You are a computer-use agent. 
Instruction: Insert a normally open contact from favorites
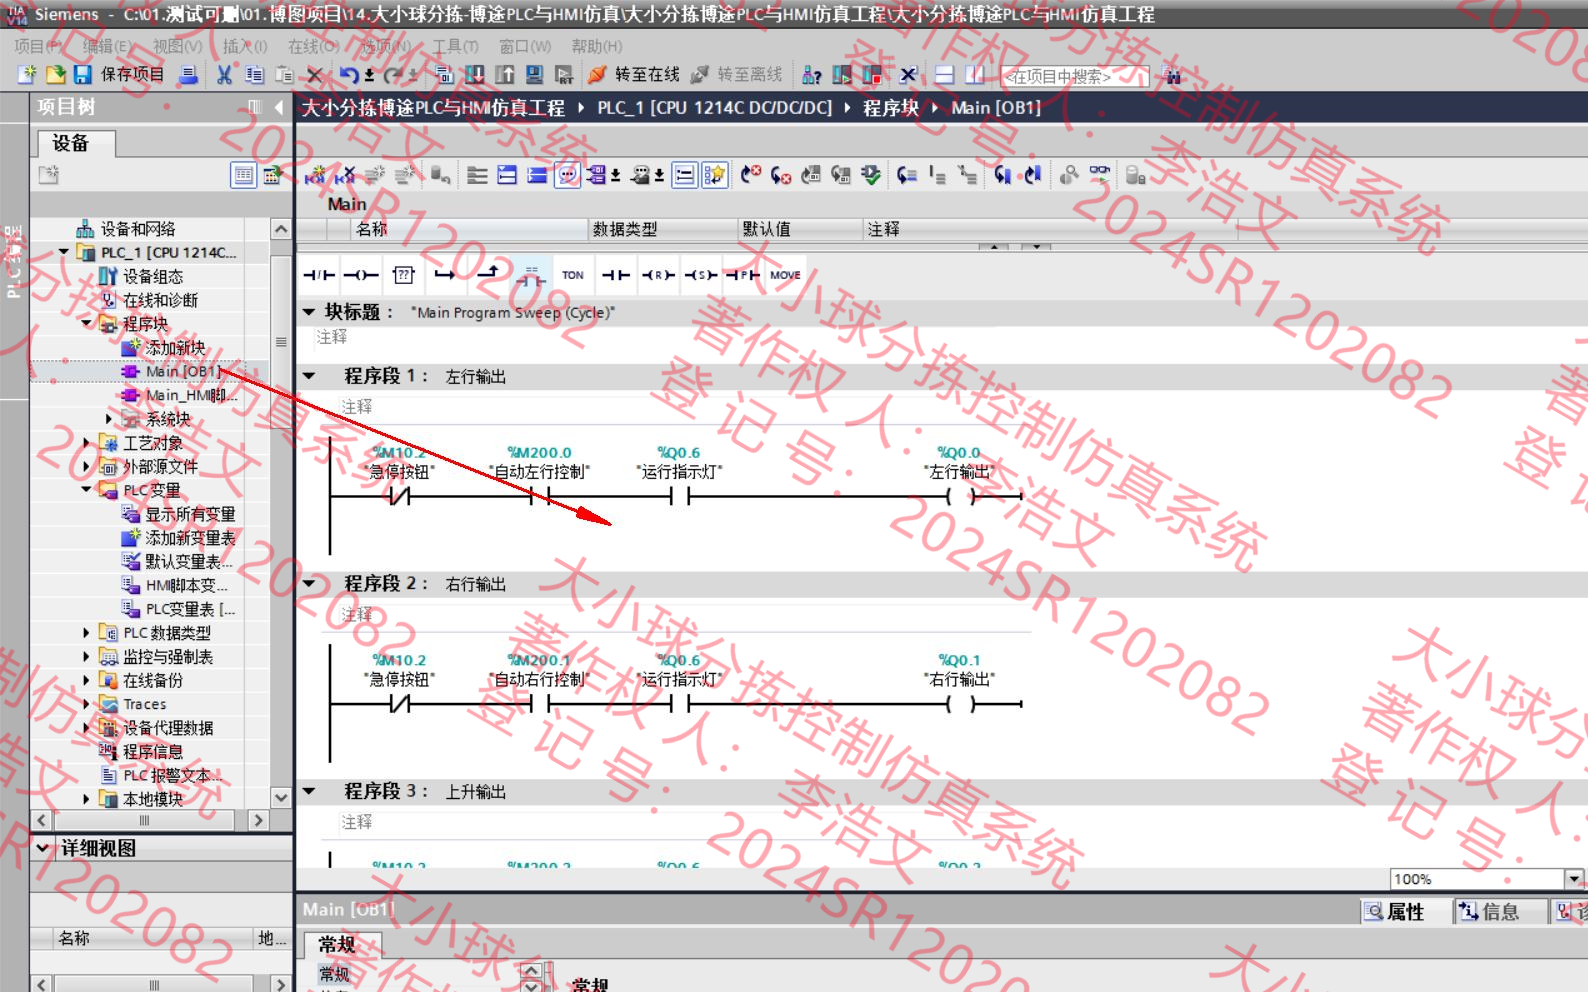[616, 275]
